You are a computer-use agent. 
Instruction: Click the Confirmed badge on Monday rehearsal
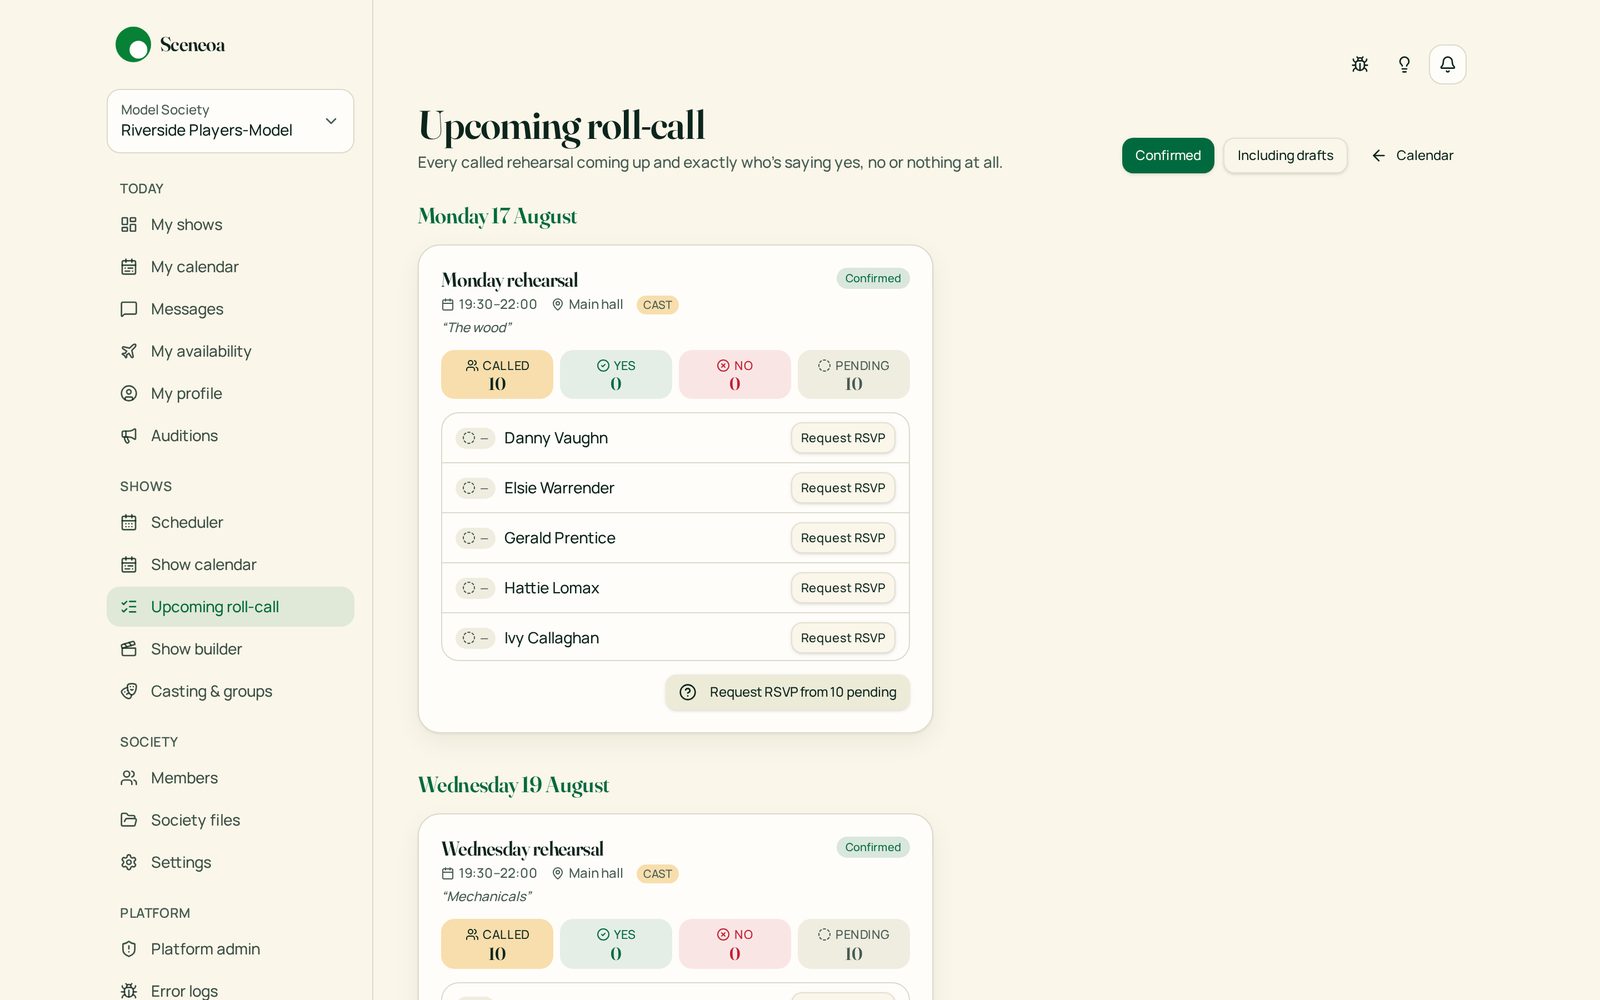tap(873, 278)
